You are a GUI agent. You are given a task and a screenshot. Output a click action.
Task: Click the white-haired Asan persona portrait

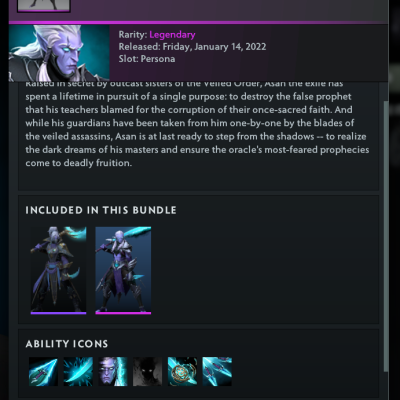point(59,53)
